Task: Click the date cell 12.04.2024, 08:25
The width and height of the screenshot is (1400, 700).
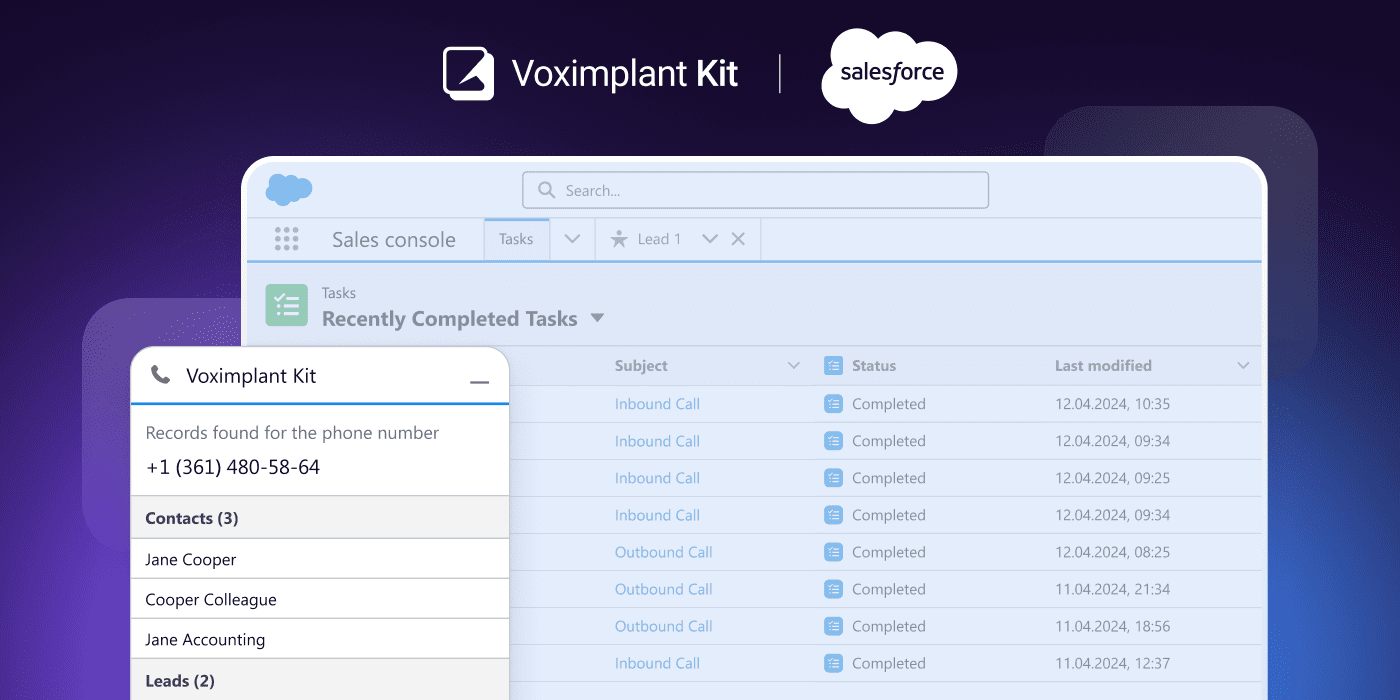Action: pyautogui.click(x=1112, y=552)
